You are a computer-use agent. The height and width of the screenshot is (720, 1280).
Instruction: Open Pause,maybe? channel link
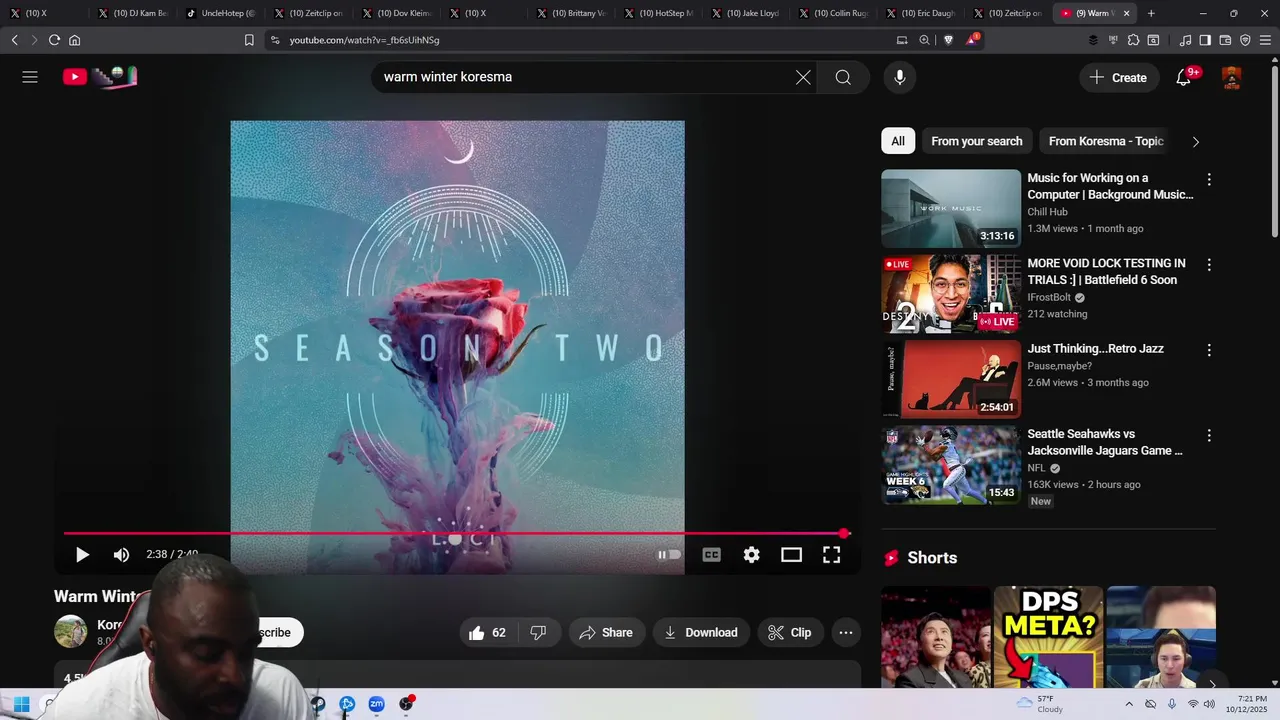tap(1059, 366)
